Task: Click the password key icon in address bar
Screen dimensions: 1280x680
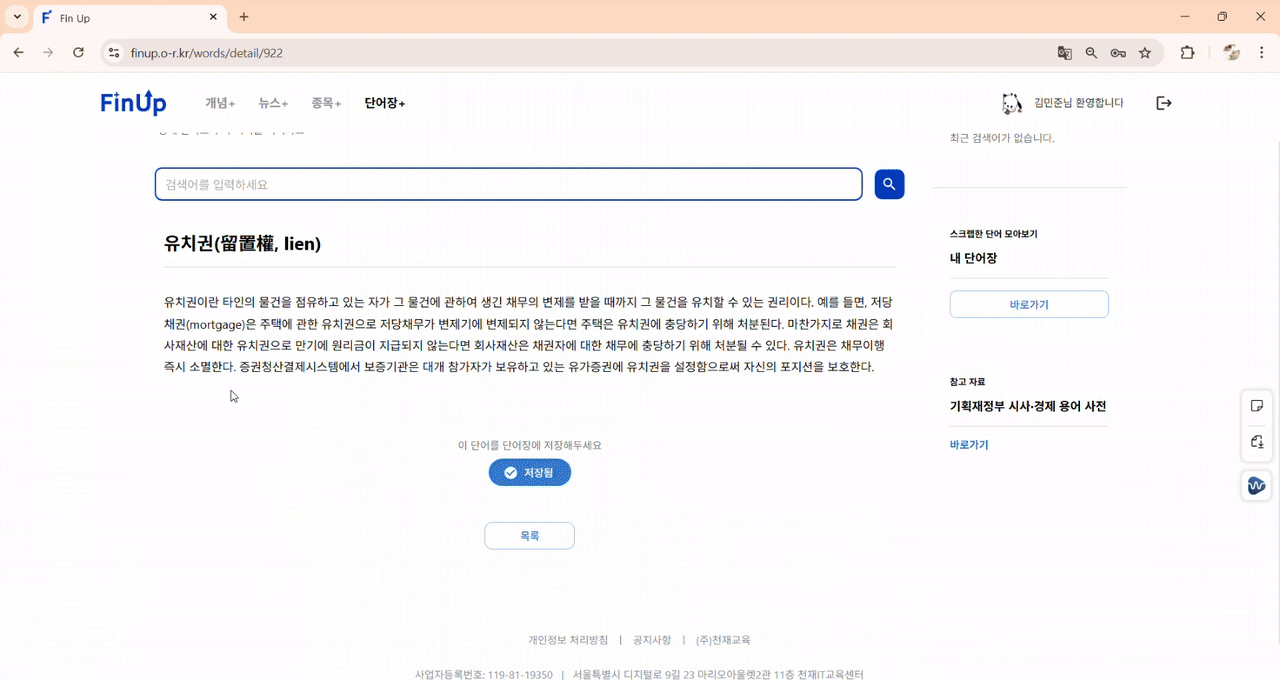Action: click(x=1118, y=52)
